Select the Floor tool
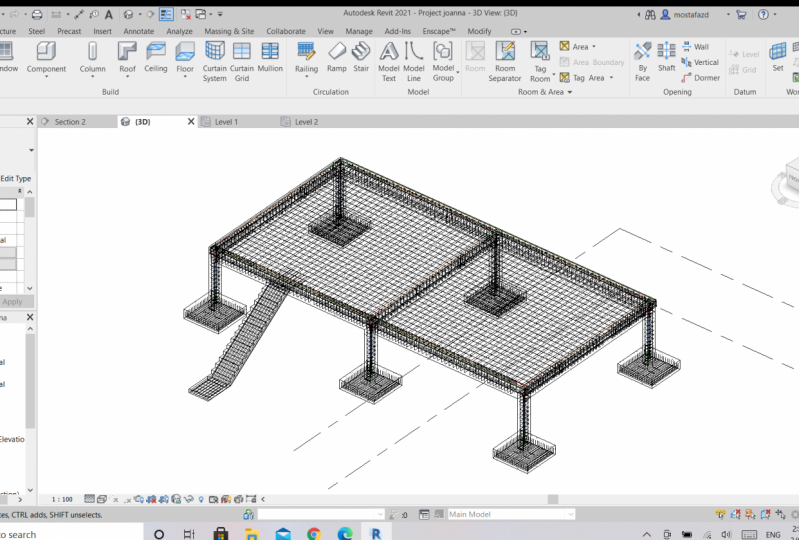799x540 pixels. [185, 60]
